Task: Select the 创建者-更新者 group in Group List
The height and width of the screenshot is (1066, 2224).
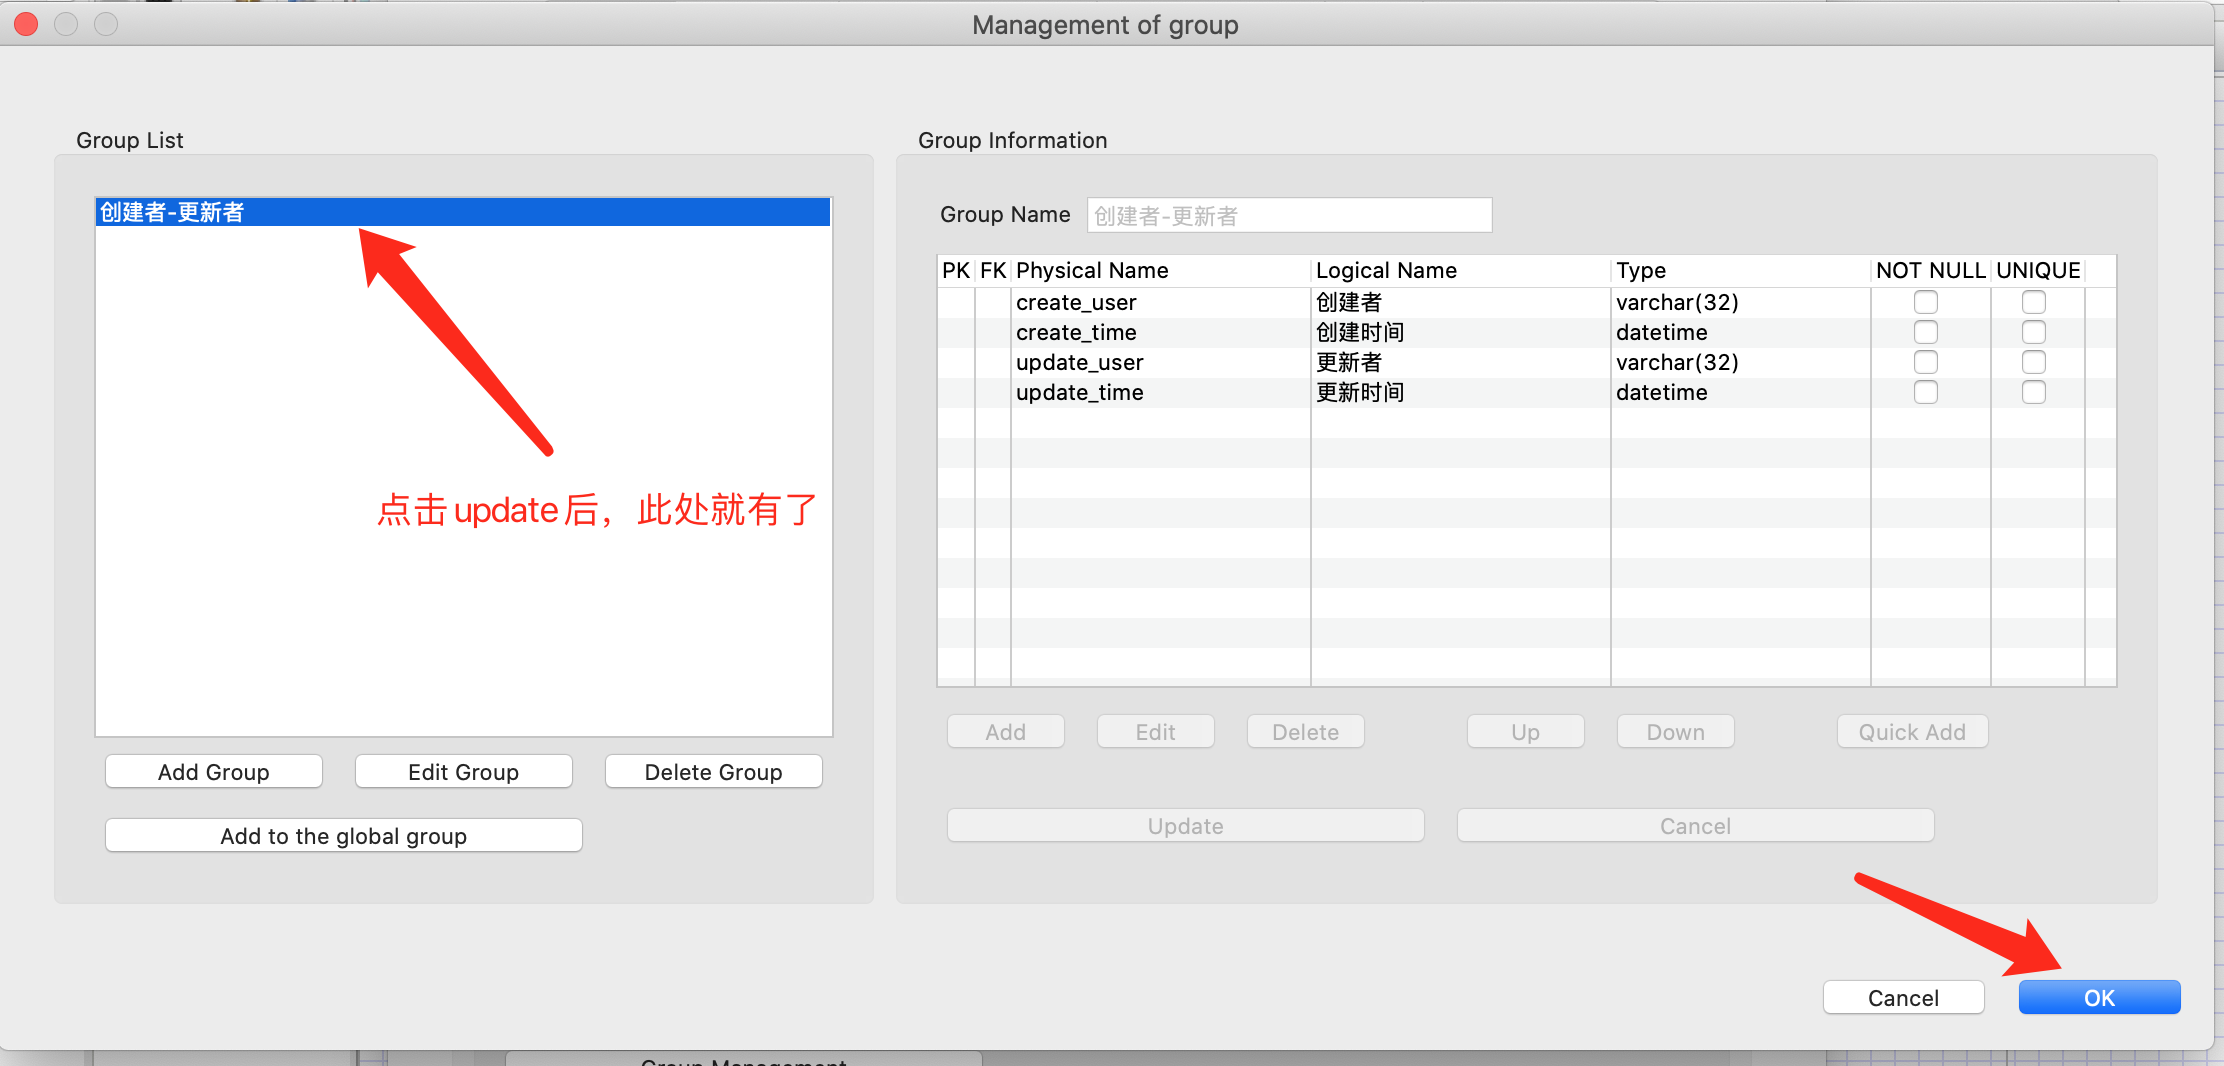Action: [x=462, y=212]
